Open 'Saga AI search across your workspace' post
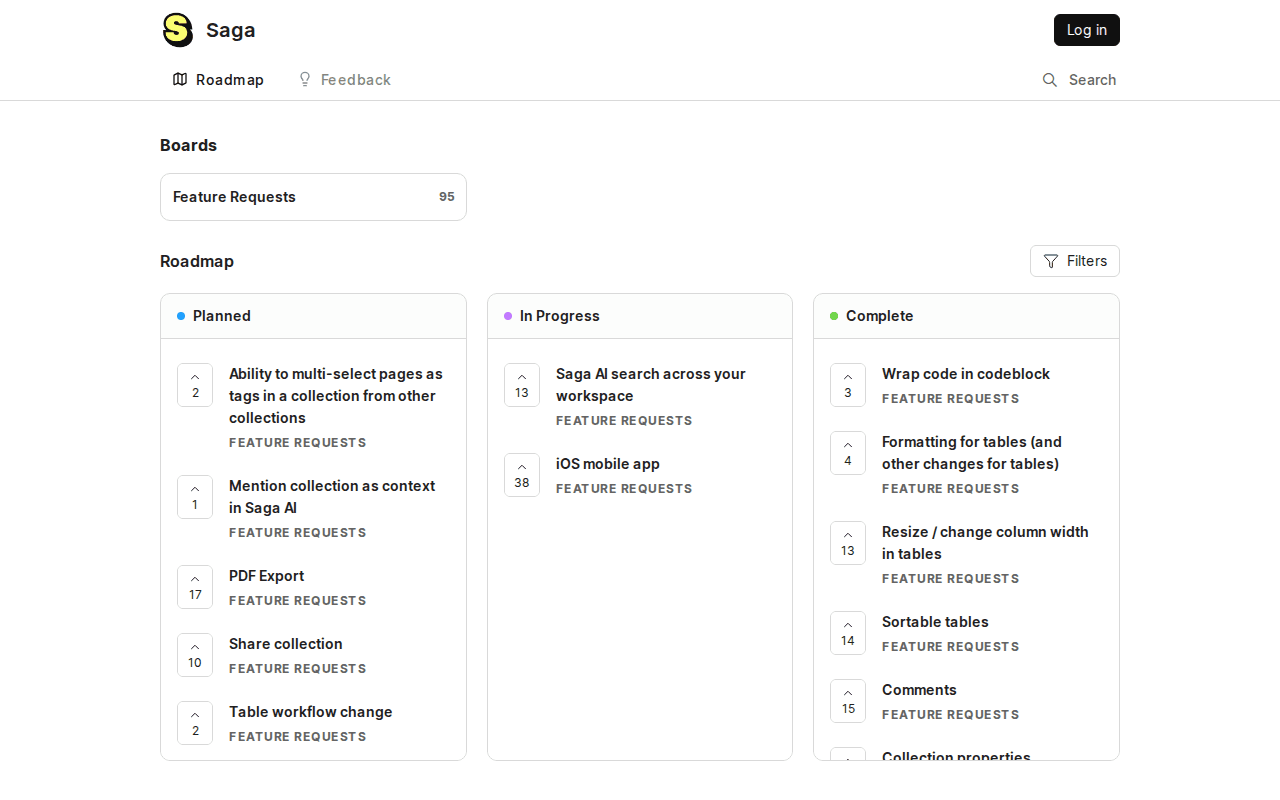The width and height of the screenshot is (1280, 800). [x=651, y=385]
